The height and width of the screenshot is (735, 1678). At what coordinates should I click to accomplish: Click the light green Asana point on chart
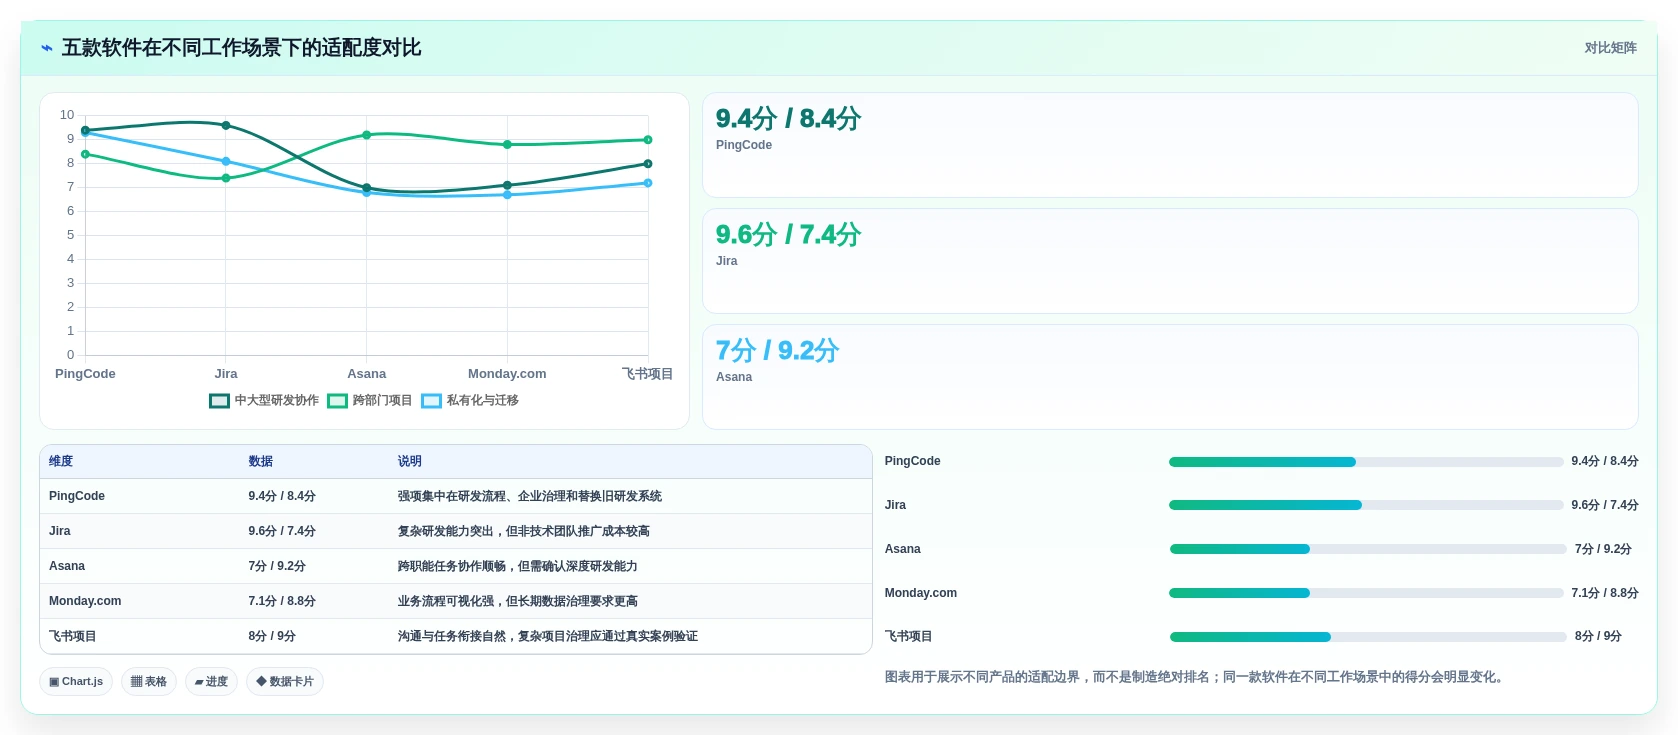[x=367, y=135]
